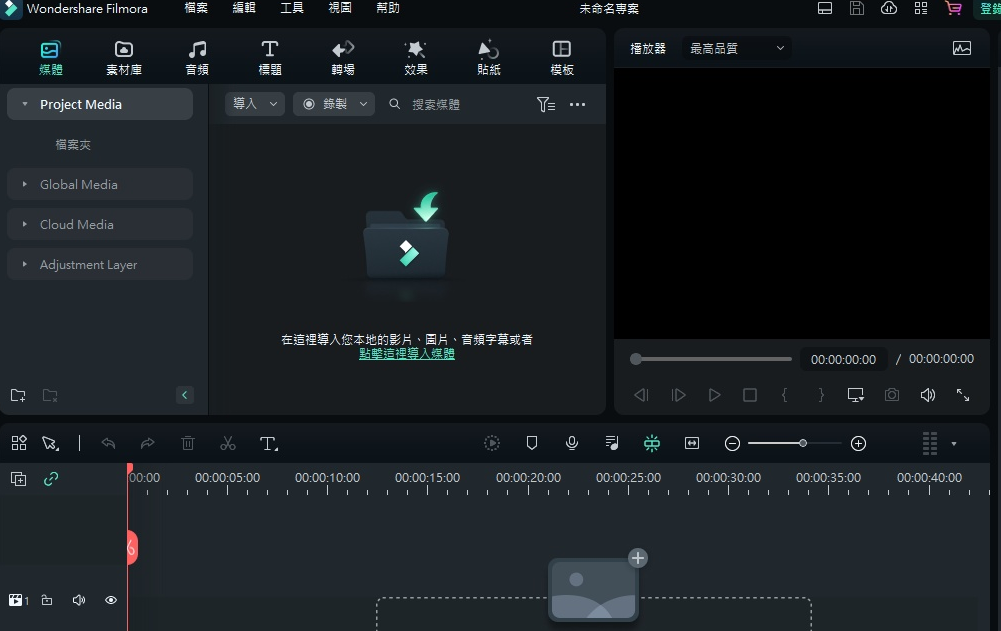Click the cloud upload icon
The image size is (1001, 631).
889,8
